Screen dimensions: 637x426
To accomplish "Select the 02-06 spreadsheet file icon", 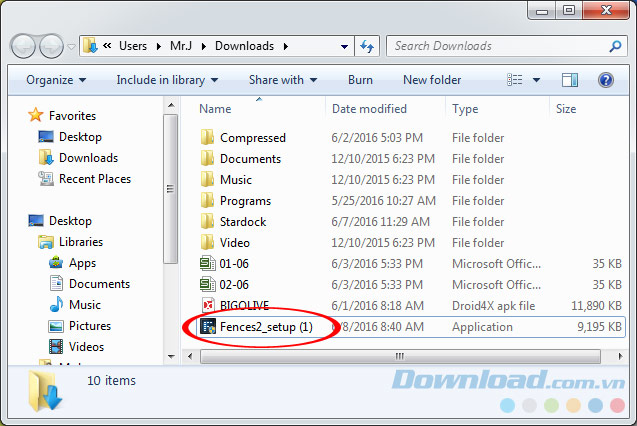I will coord(208,284).
